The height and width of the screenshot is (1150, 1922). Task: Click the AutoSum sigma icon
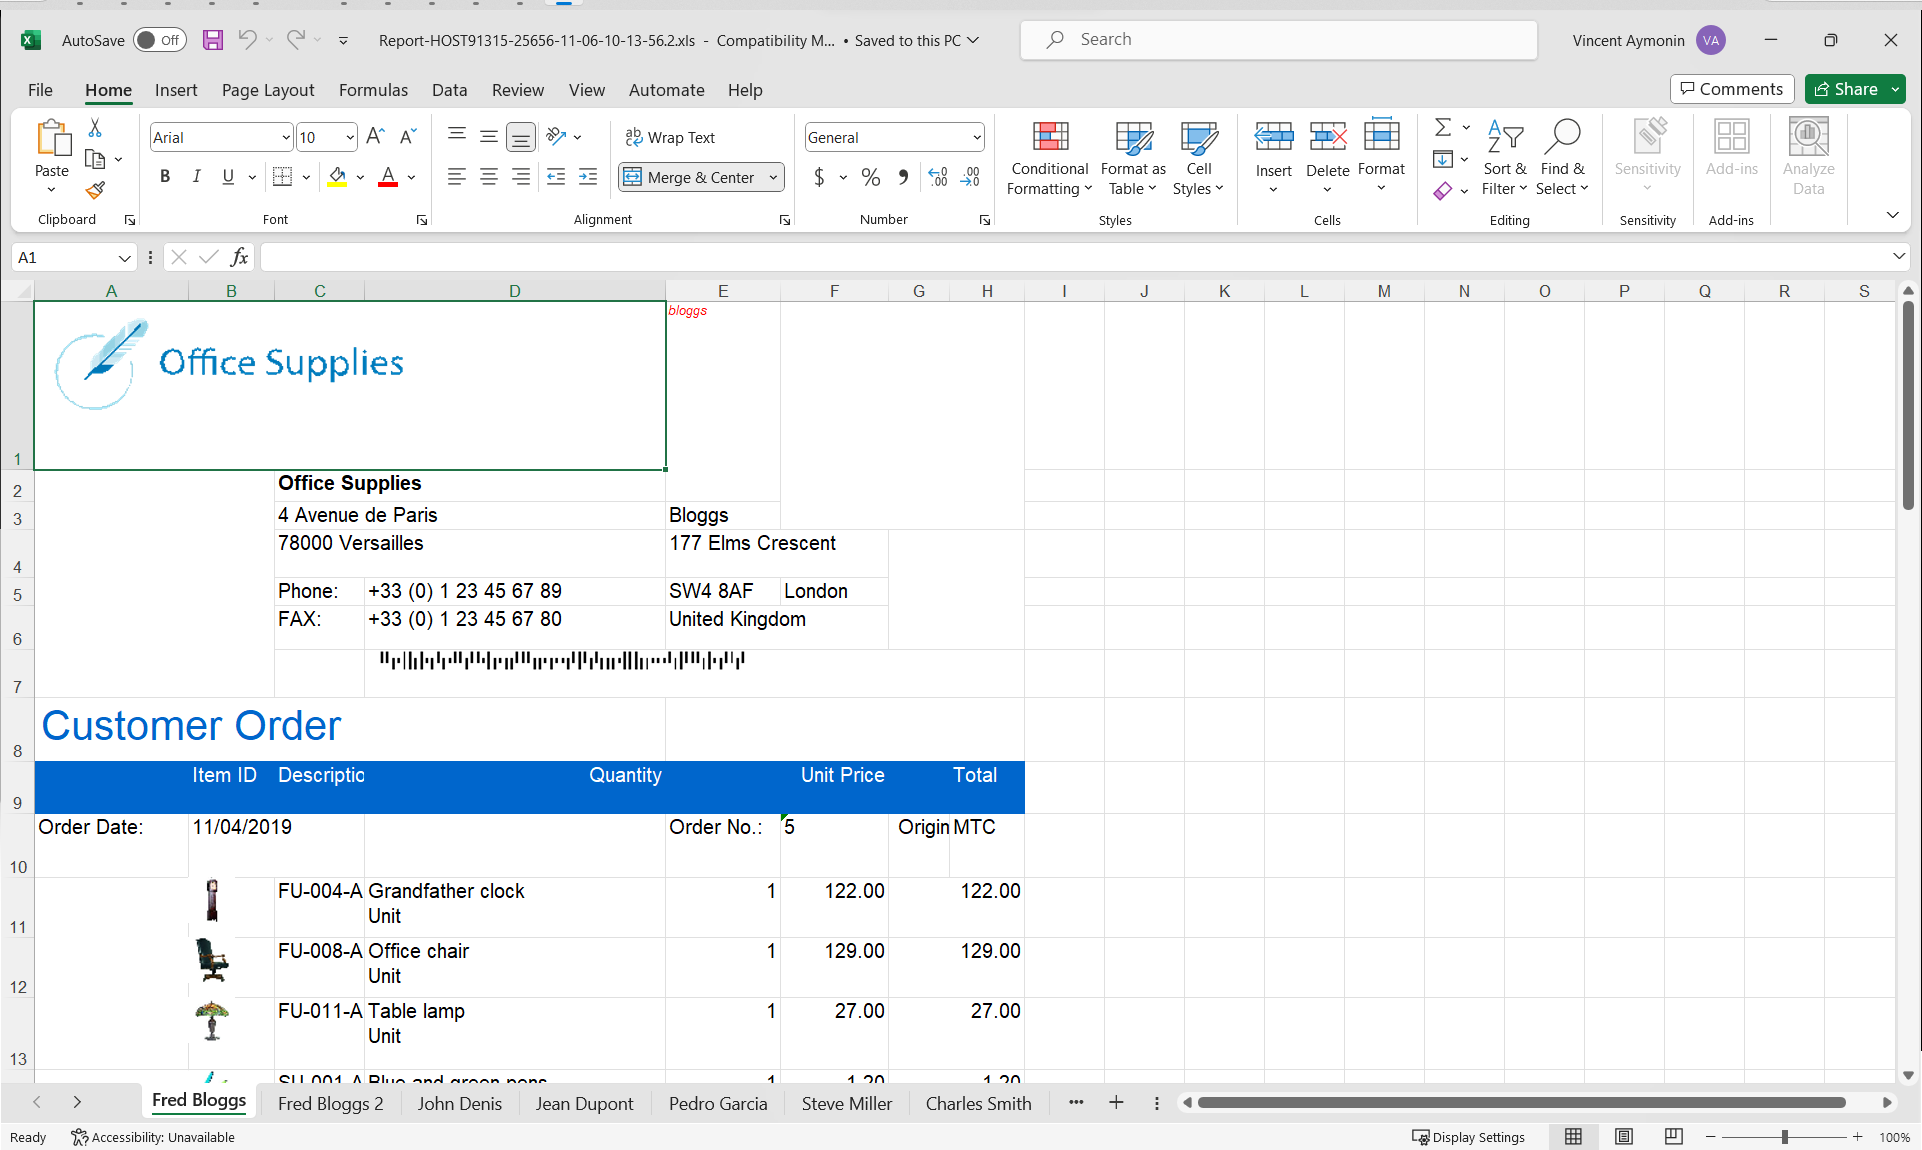(x=1442, y=128)
